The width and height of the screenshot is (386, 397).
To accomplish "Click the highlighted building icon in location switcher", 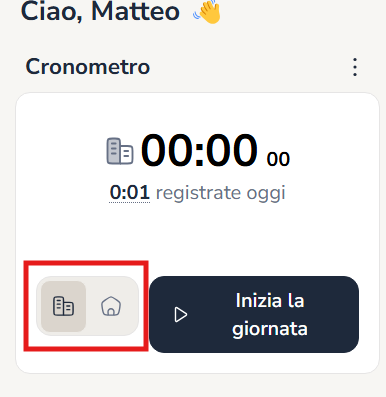I will coord(63,306).
